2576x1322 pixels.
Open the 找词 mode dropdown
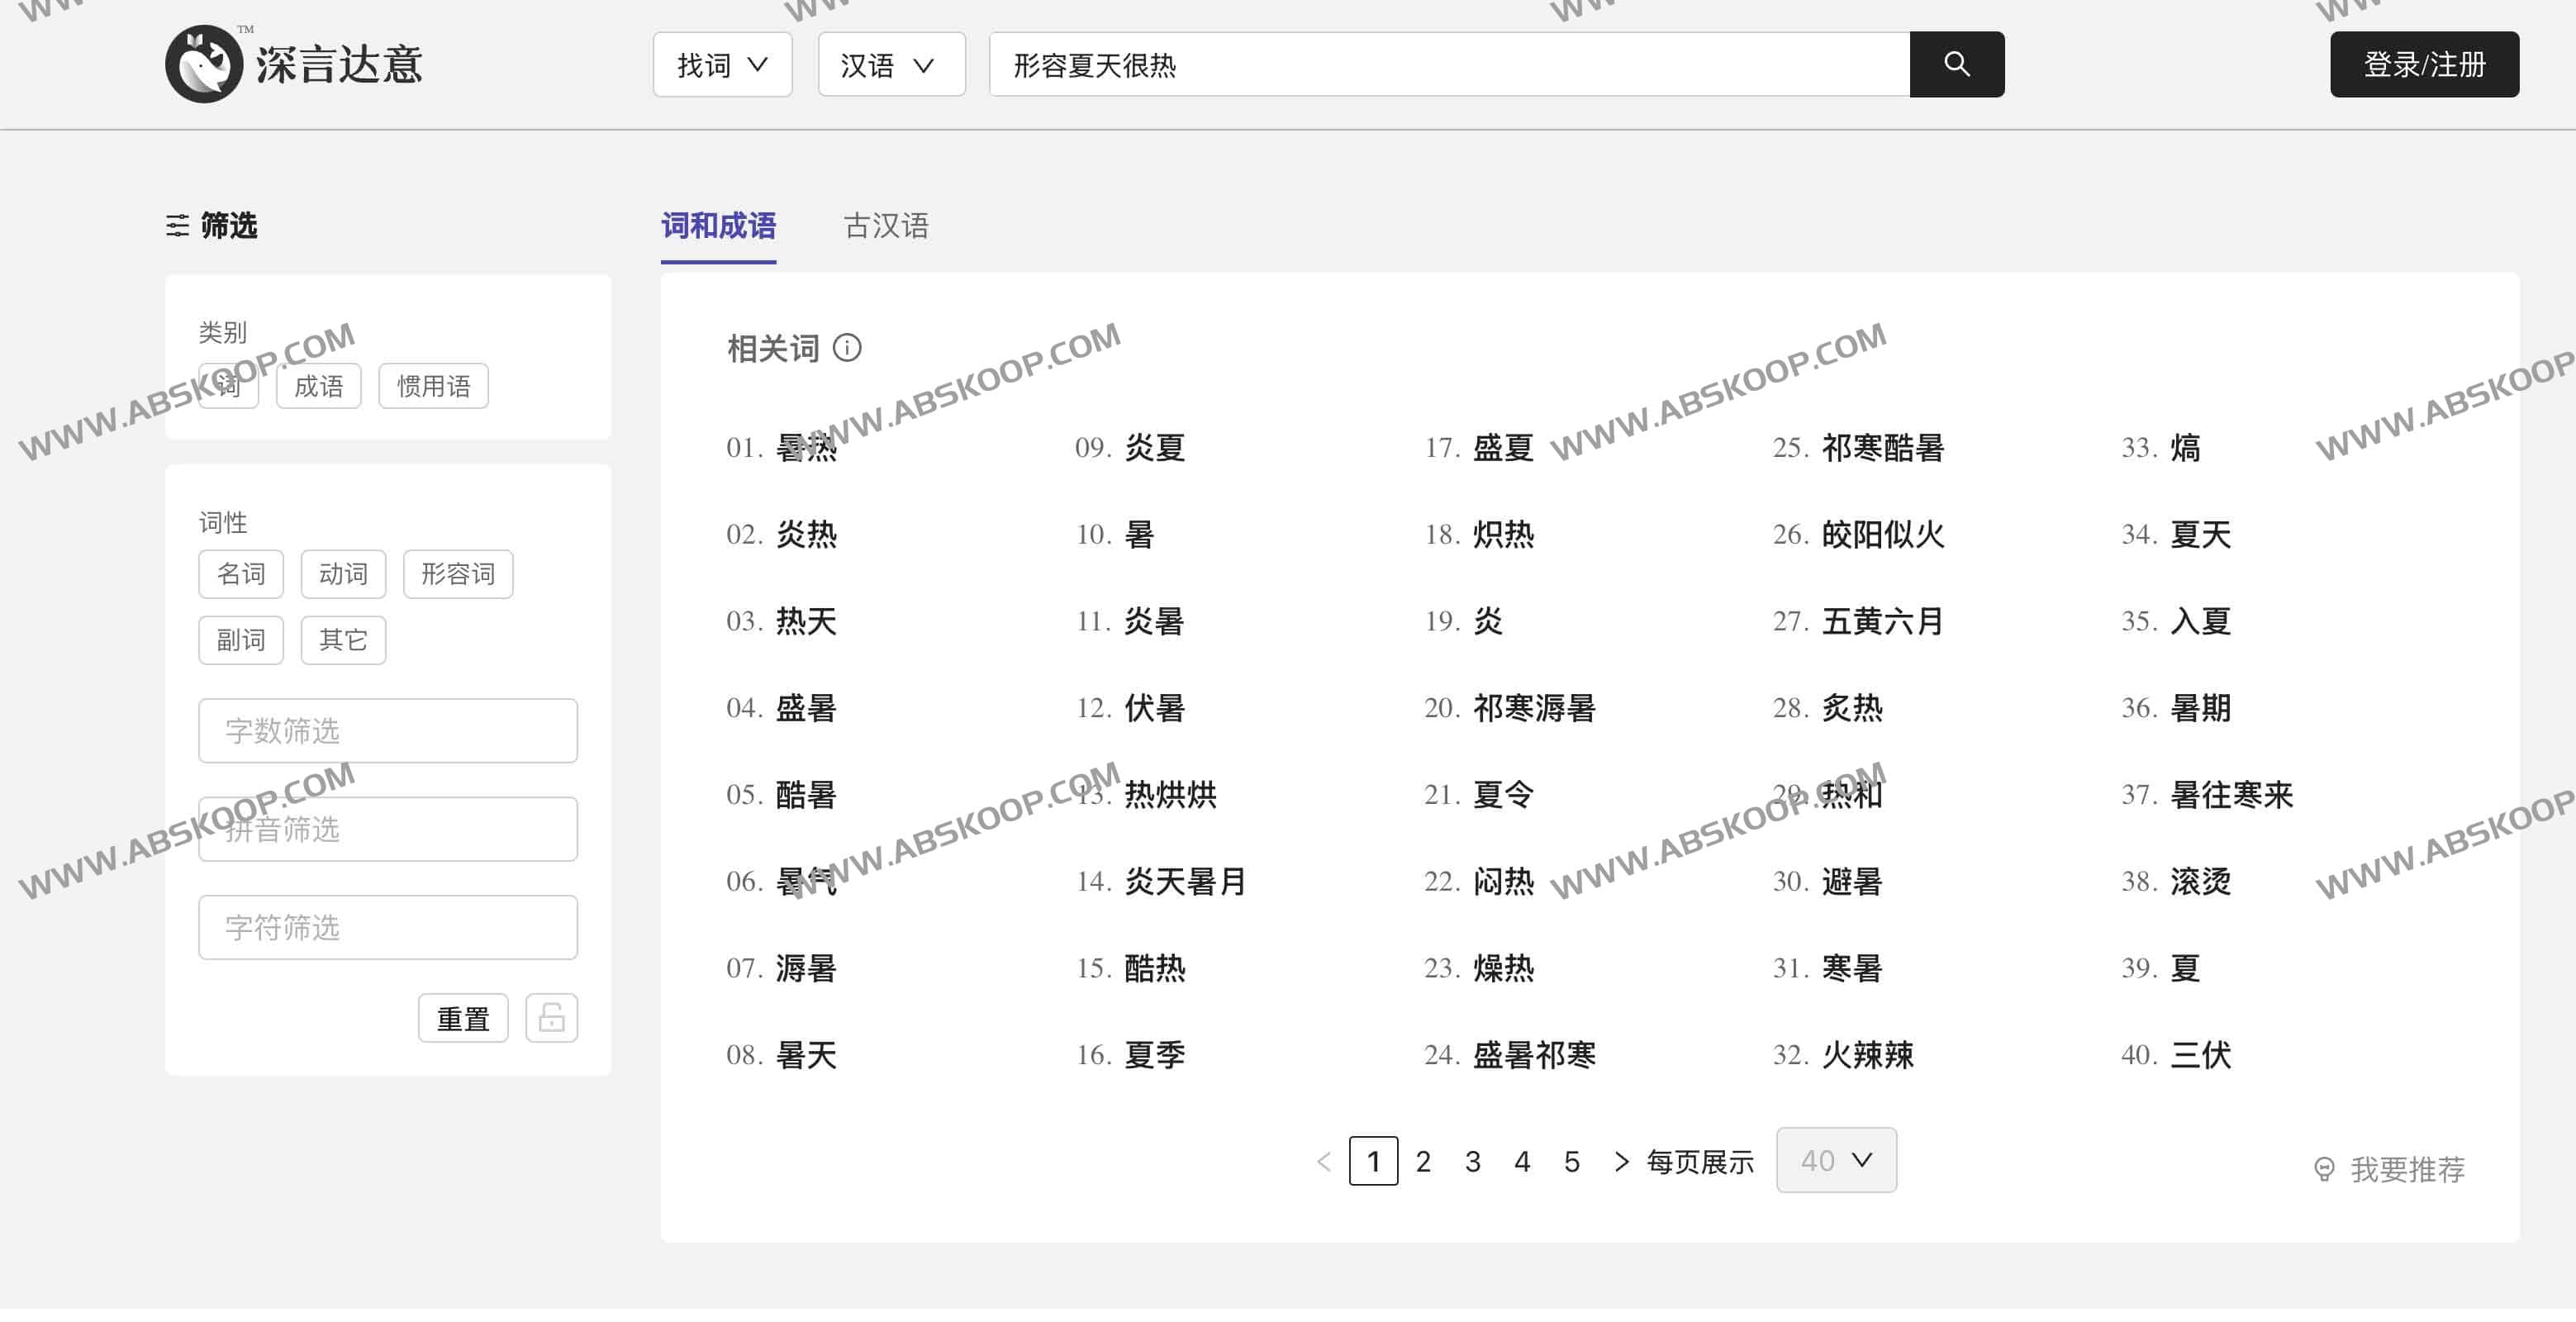722,64
